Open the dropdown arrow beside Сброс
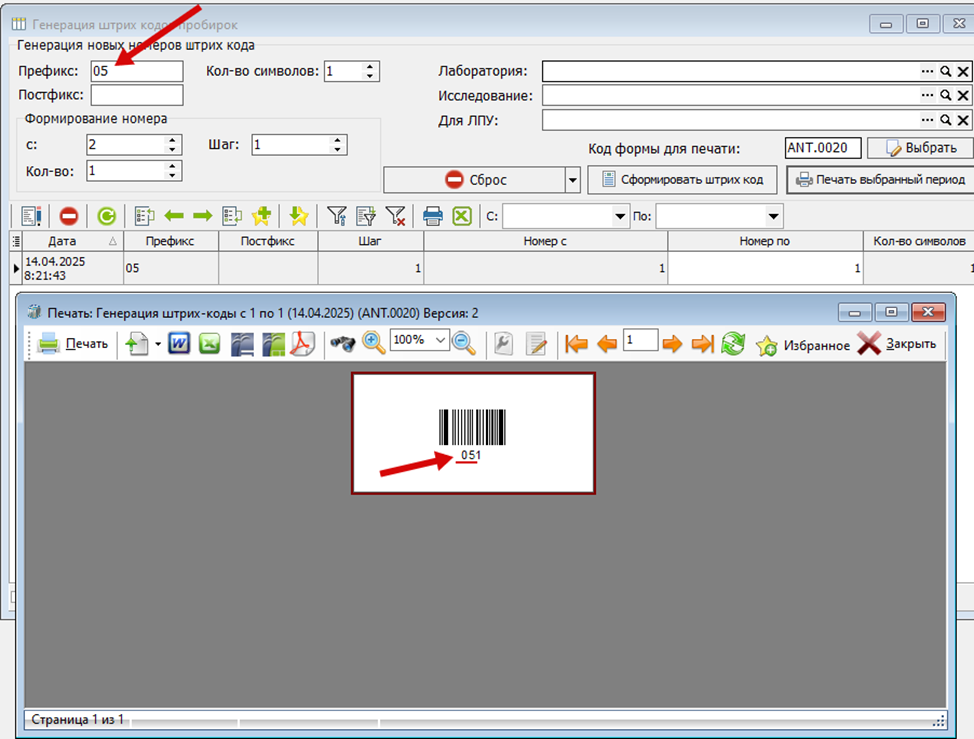This screenshot has height=739, width=974. coord(573,180)
